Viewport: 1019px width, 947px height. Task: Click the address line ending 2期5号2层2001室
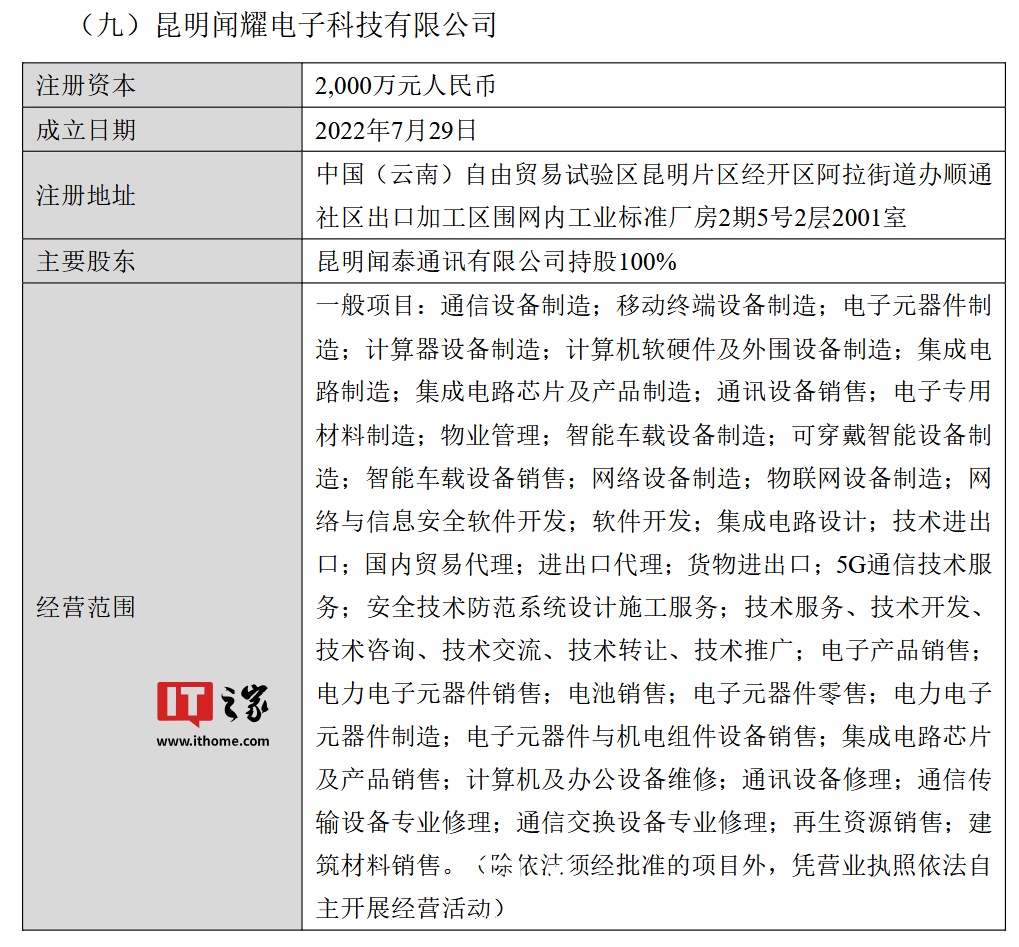point(611,217)
